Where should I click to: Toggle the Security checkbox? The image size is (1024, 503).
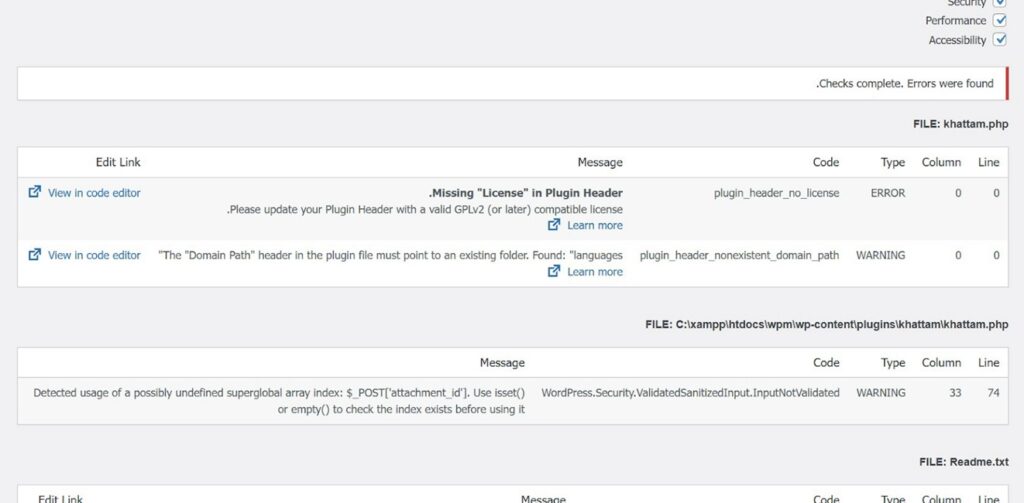tap(999, 3)
